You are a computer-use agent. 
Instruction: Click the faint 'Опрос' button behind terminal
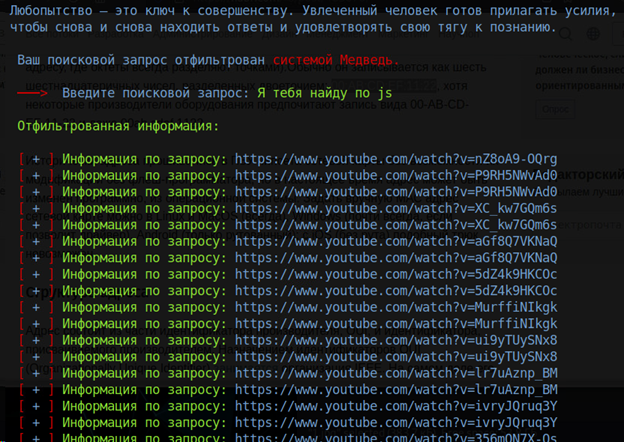click(555, 109)
